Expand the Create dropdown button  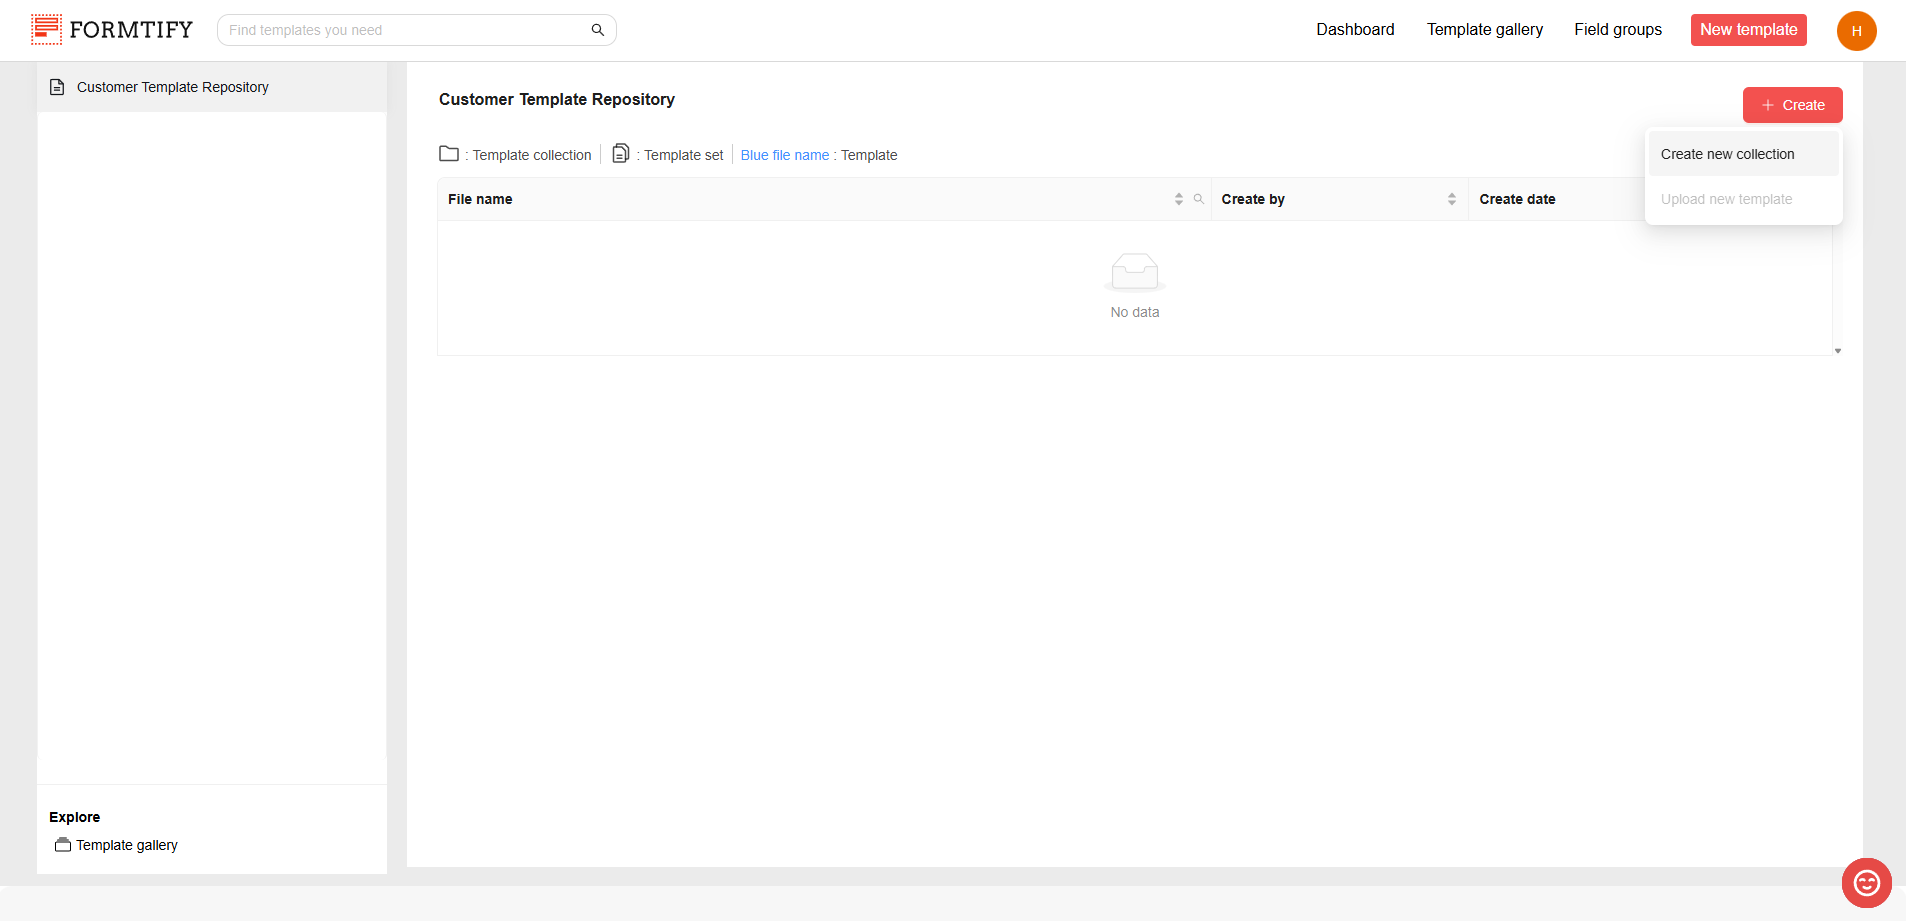[1792, 105]
